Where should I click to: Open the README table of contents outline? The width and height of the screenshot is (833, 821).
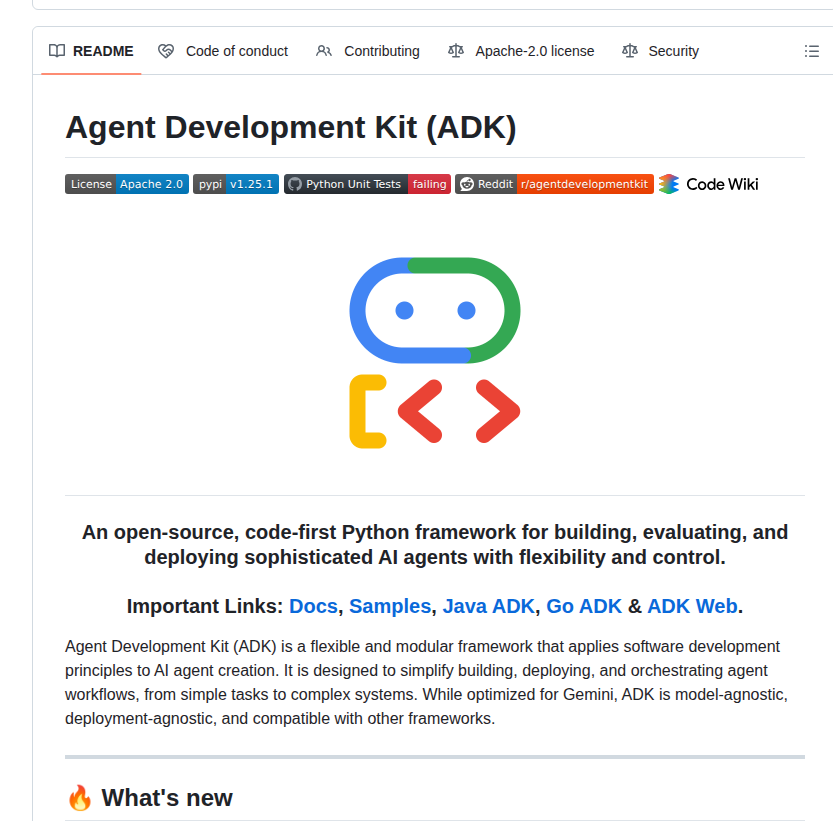812,51
